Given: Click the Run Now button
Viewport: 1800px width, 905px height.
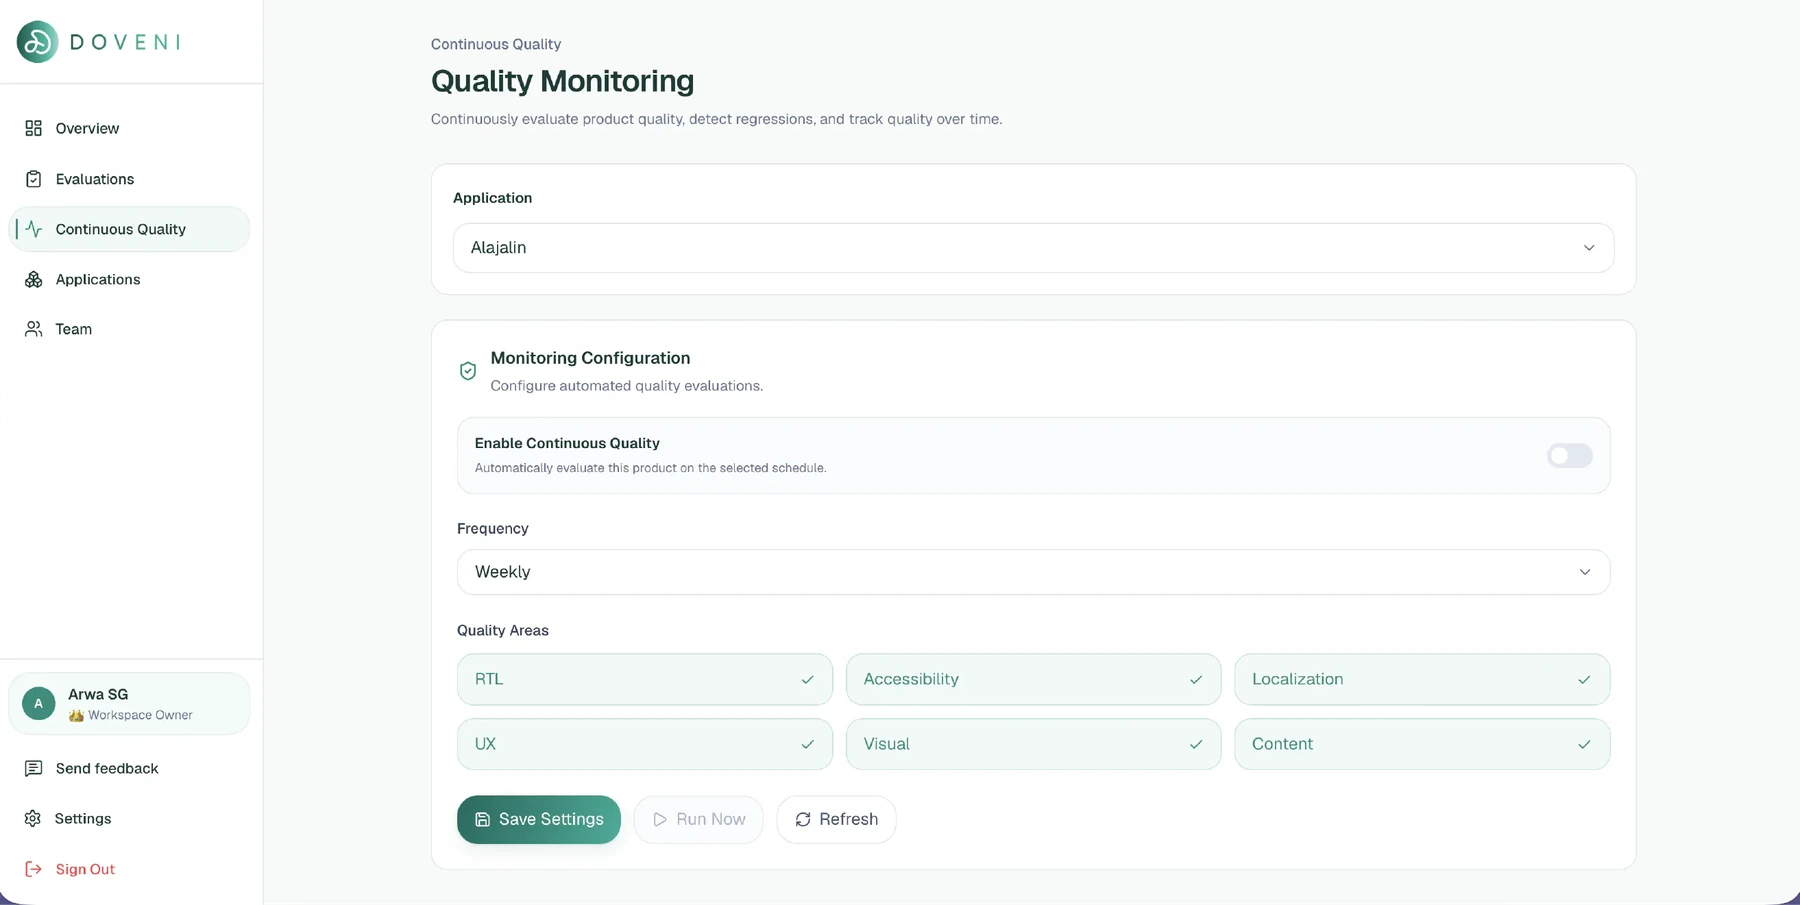Looking at the screenshot, I should [698, 819].
